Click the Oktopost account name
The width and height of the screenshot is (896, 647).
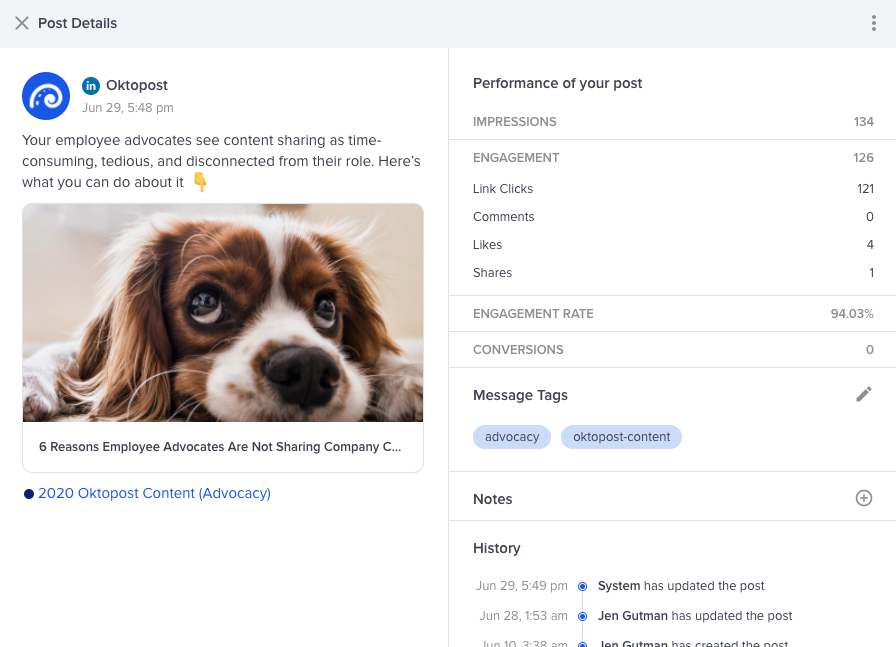(x=137, y=86)
